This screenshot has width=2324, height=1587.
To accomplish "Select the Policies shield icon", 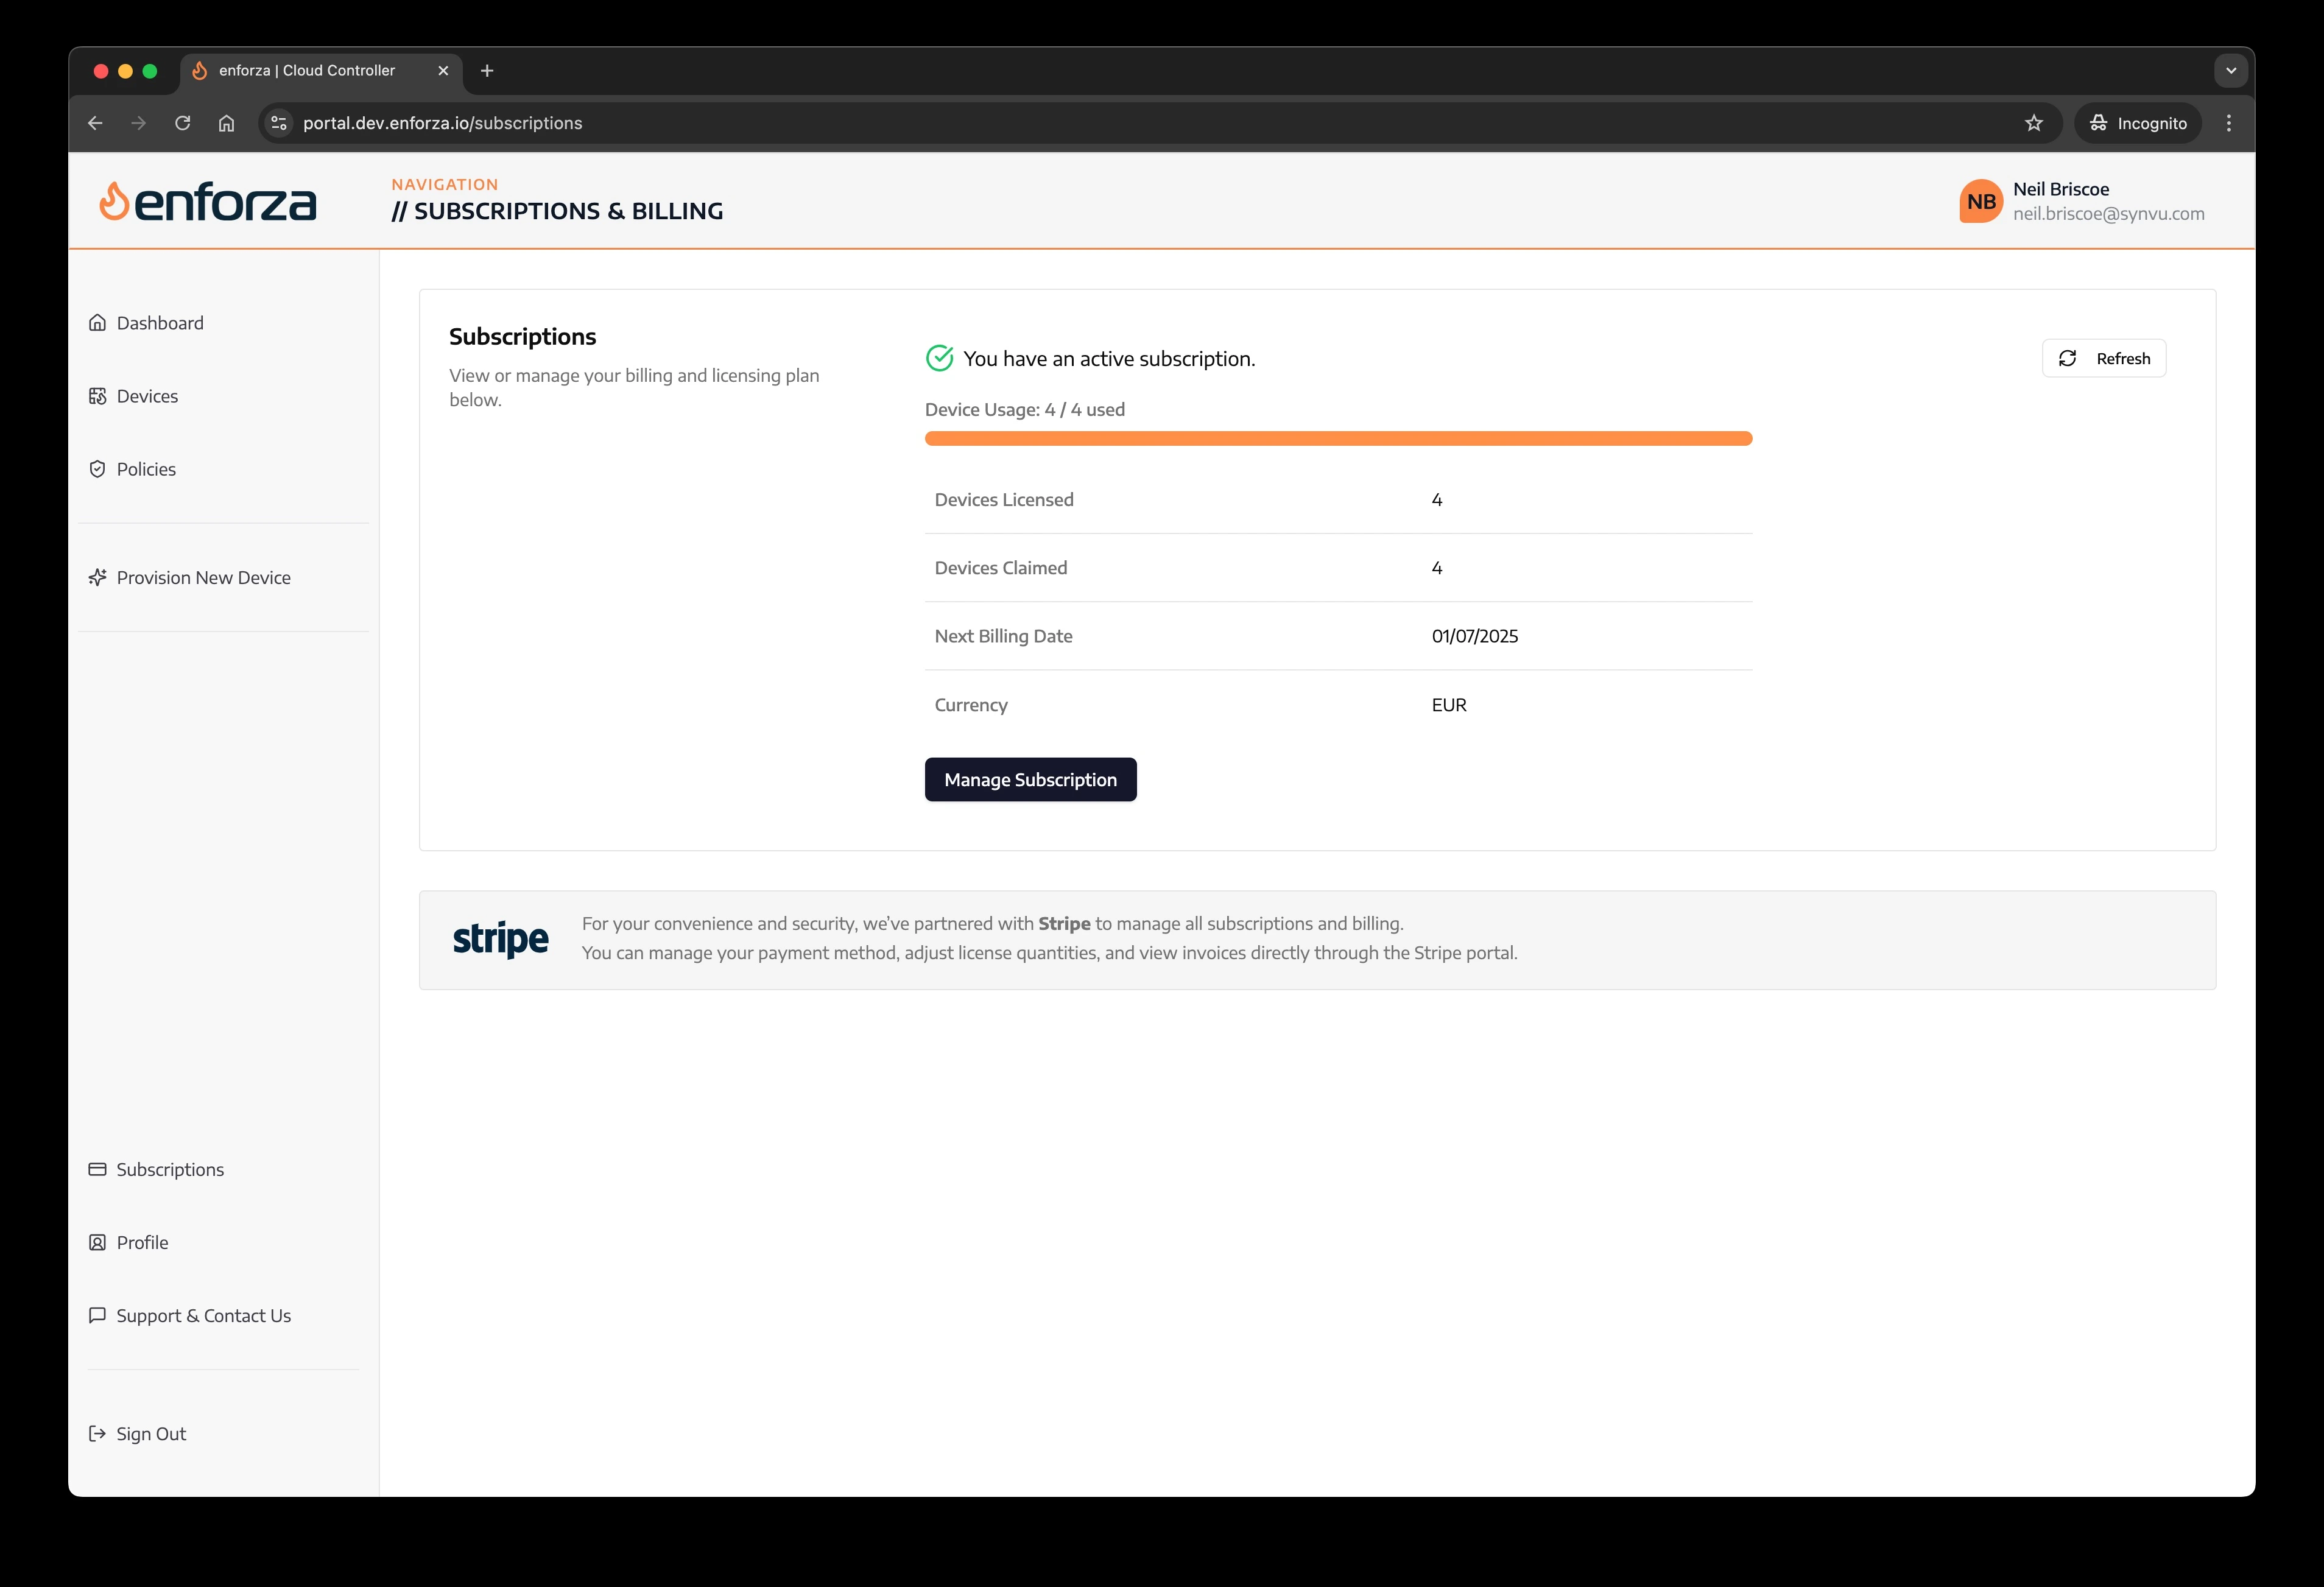I will pyautogui.click(x=97, y=468).
